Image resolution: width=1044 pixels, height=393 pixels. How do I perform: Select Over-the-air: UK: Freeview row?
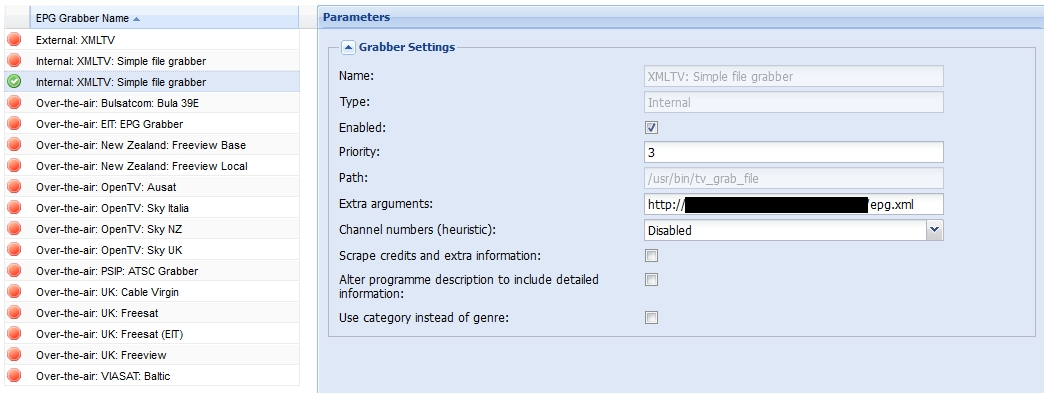152,355
